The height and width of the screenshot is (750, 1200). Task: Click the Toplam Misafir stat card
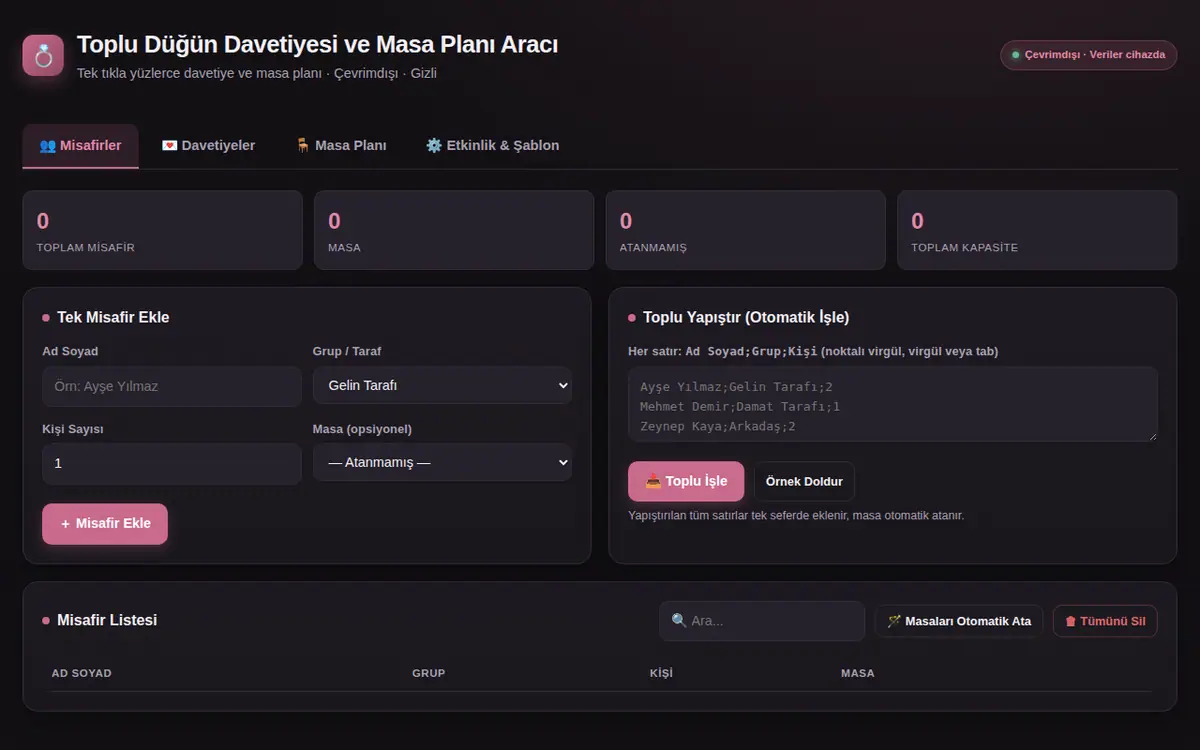(x=163, y=230)
